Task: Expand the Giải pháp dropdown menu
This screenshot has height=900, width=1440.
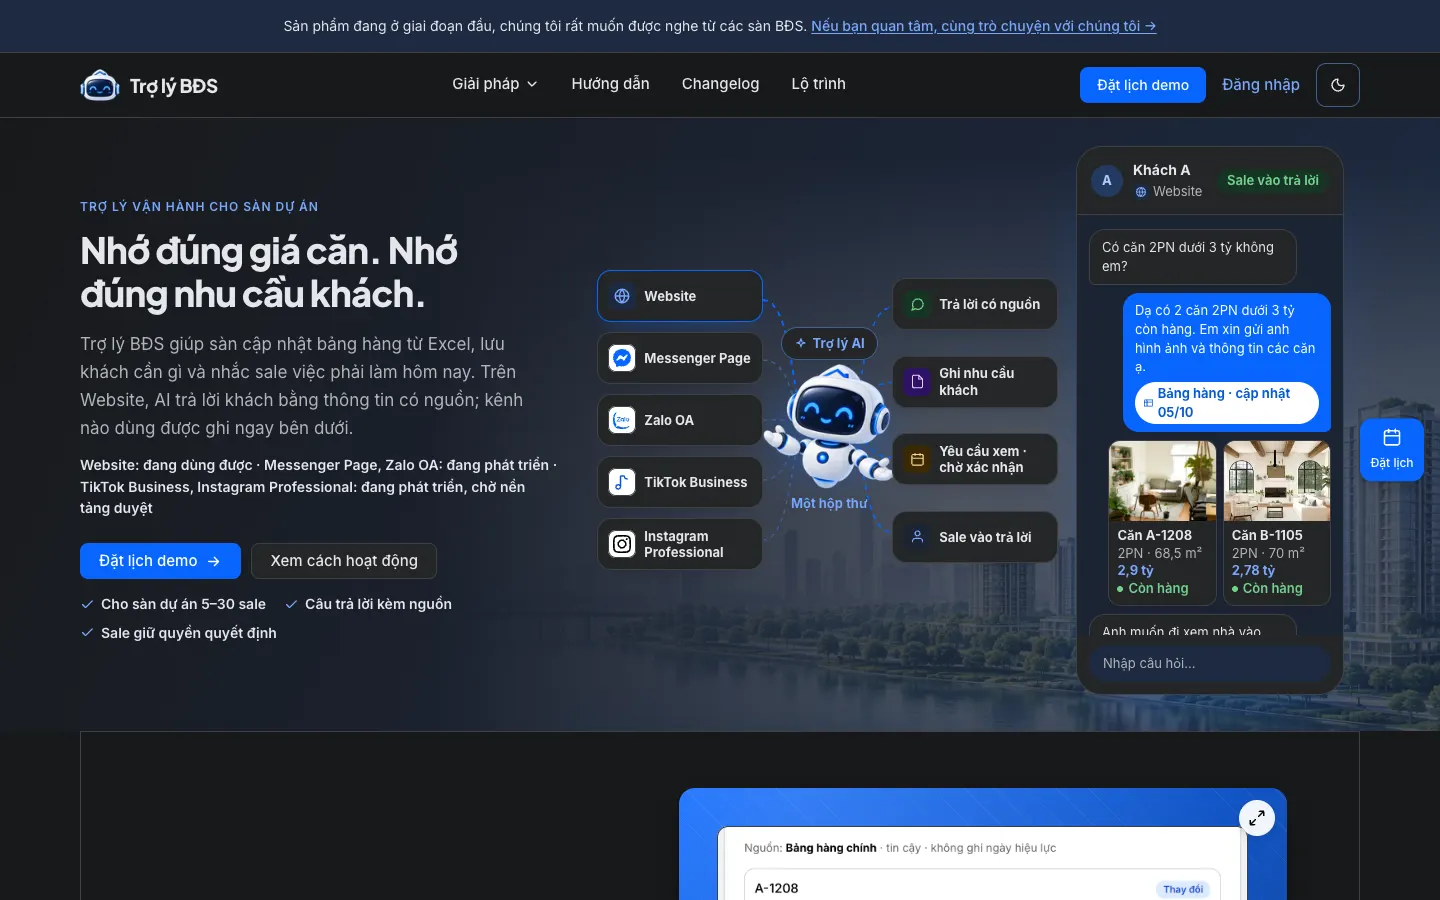Action: pos(495,84)
